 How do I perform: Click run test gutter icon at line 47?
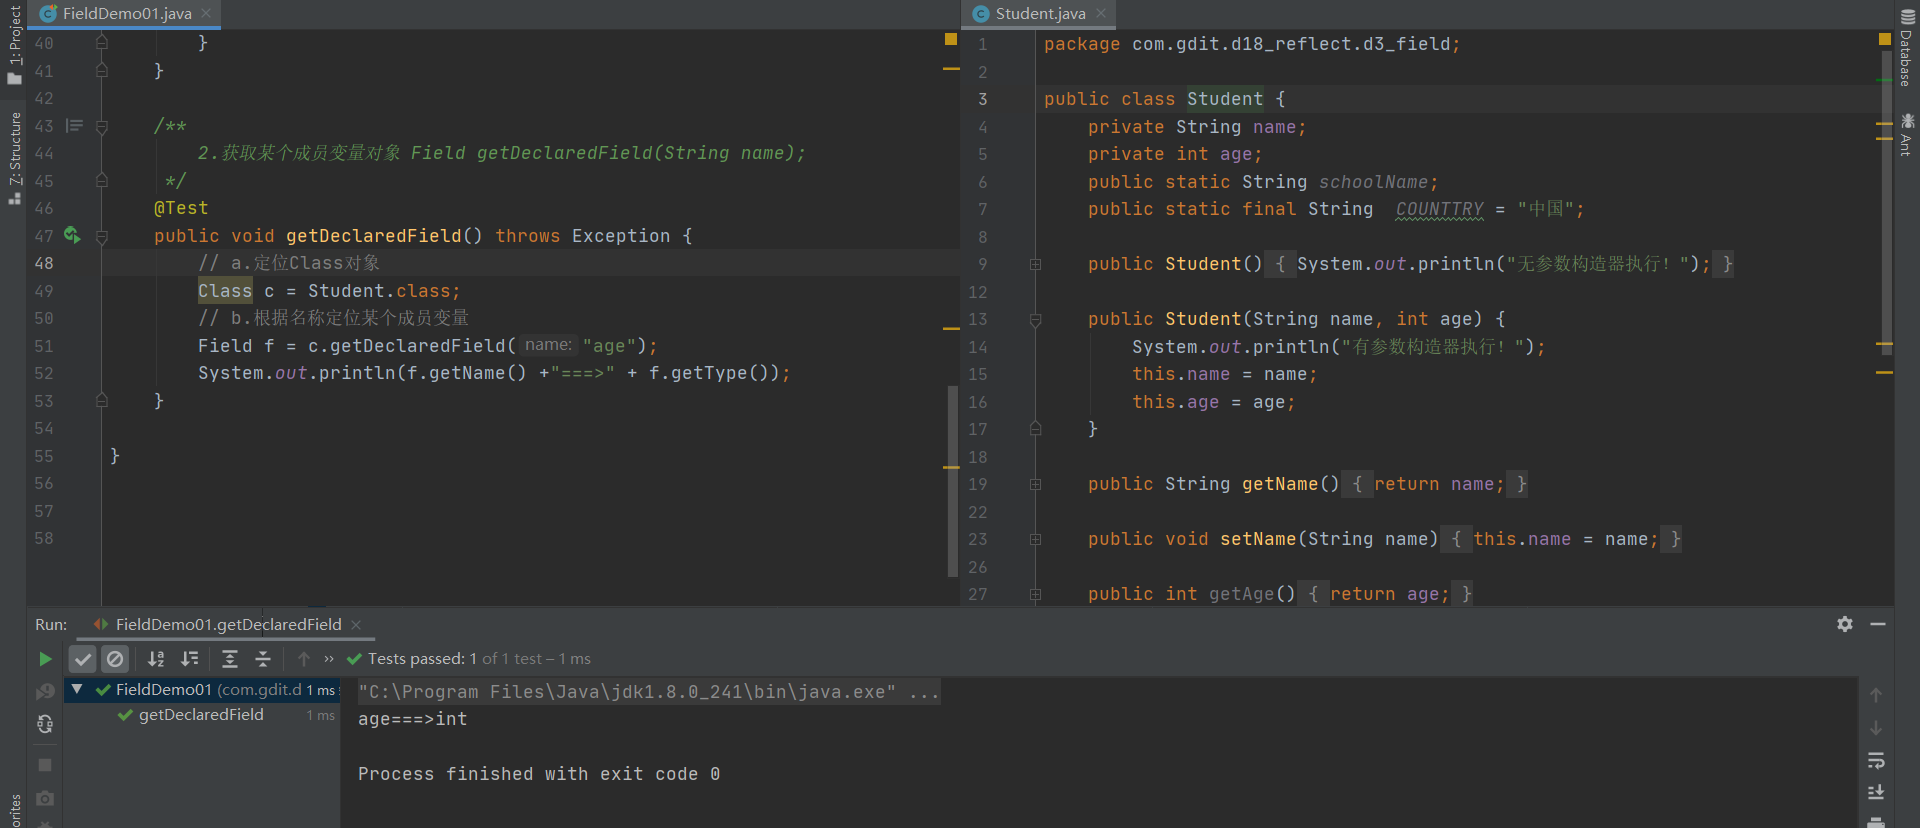72,235
